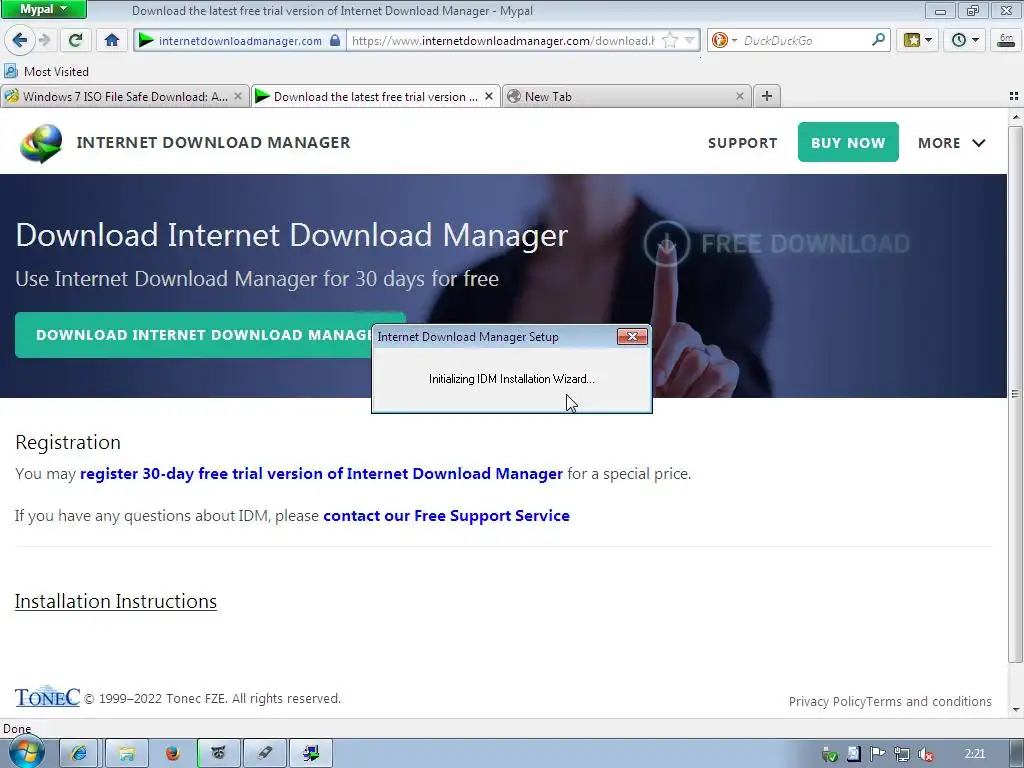Click the INTERNET DOWNLOAD MANAGER site title

[x=213, y=142]
